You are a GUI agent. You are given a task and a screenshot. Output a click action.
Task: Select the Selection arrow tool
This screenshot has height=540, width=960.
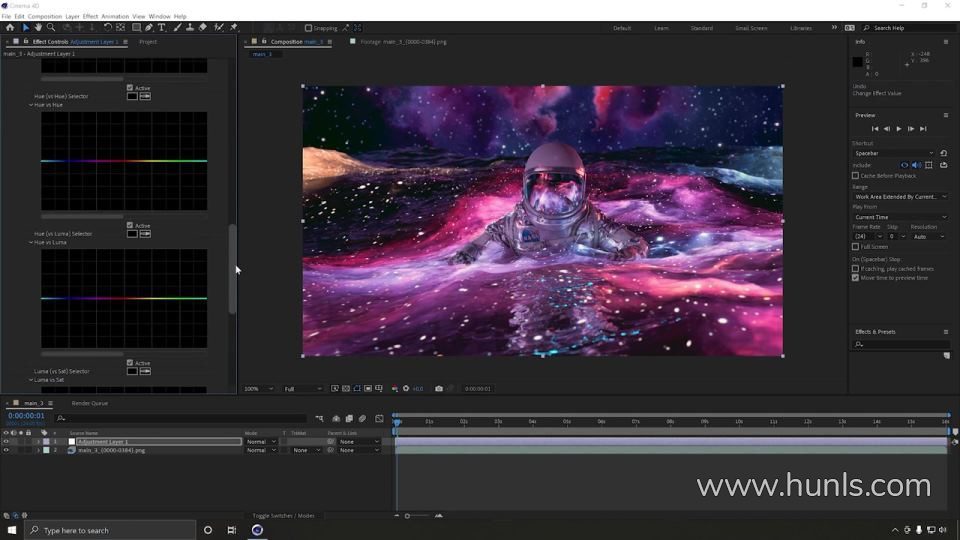[x=25, y=28]
